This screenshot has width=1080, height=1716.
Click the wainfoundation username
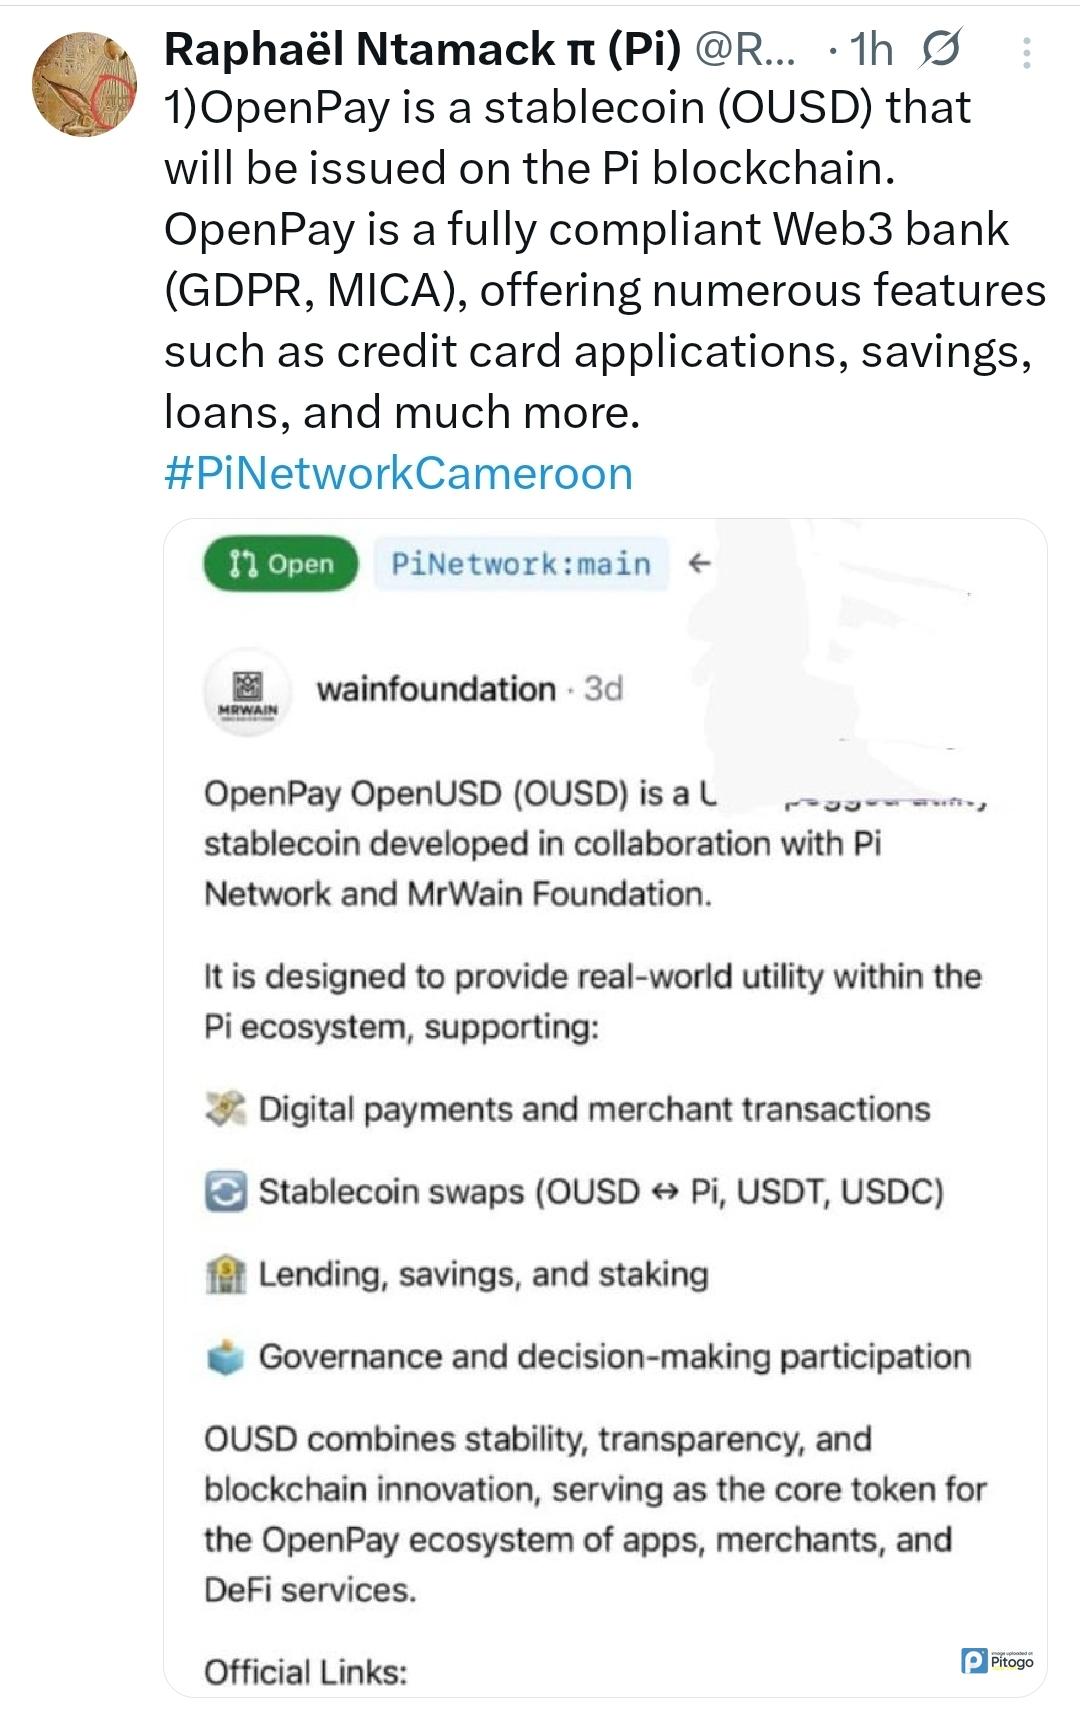(436, 689)
